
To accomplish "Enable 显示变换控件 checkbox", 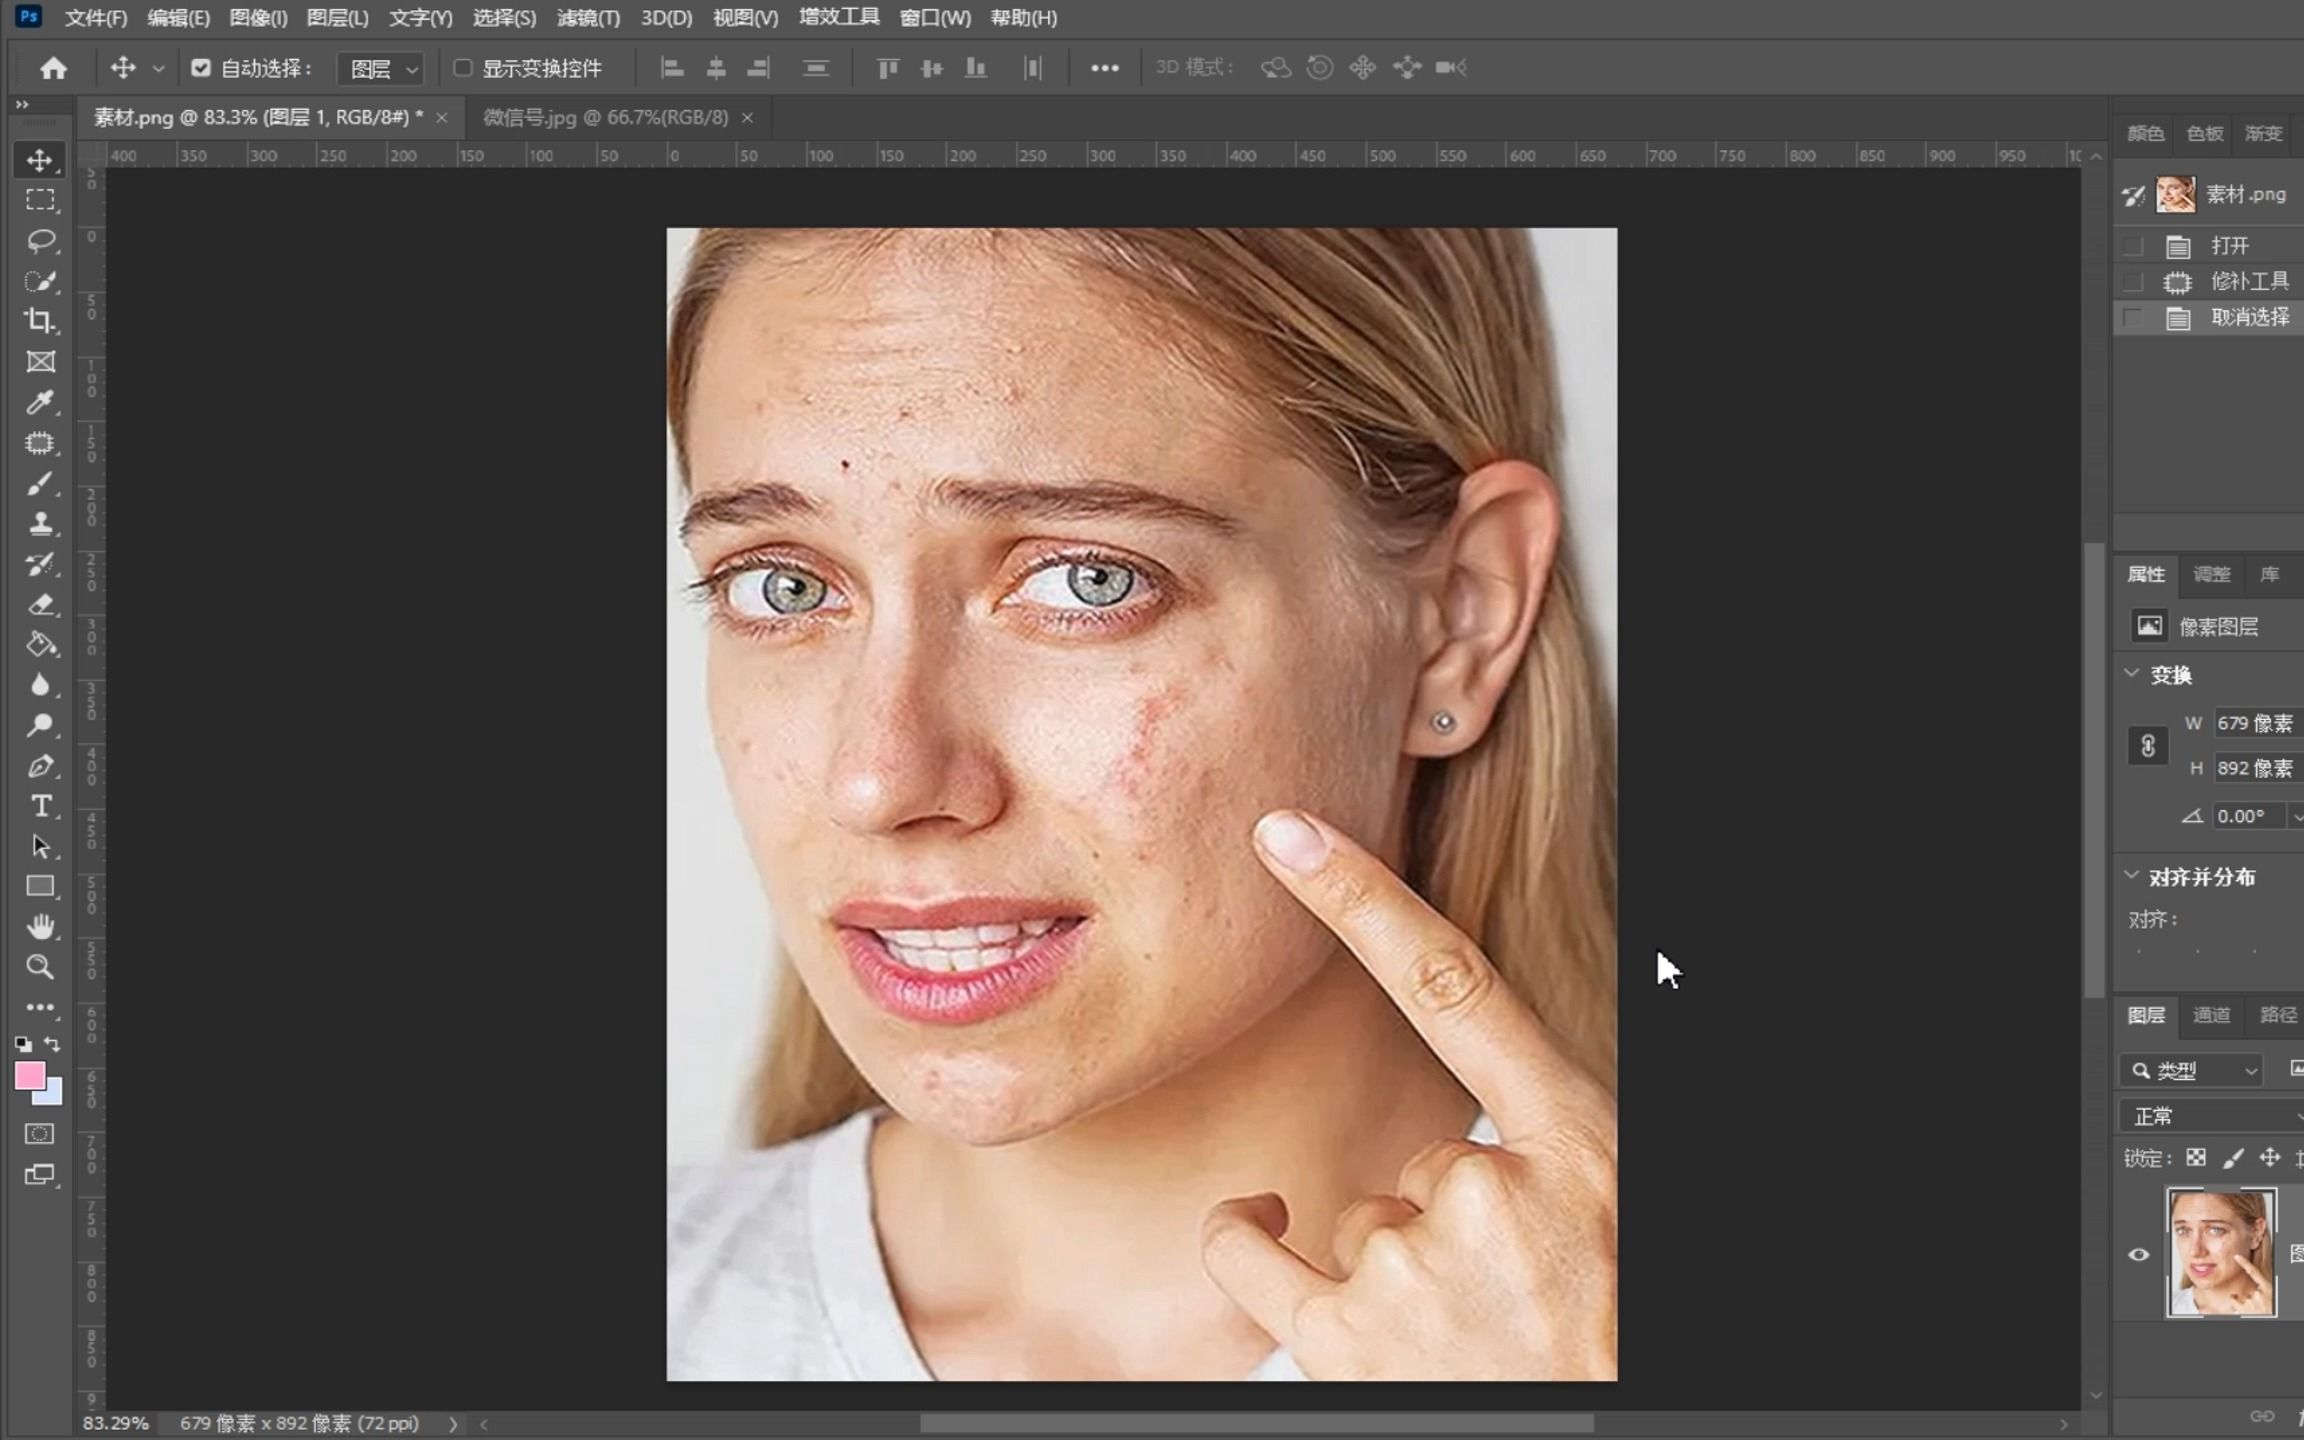I will click(x=463, y=68).
